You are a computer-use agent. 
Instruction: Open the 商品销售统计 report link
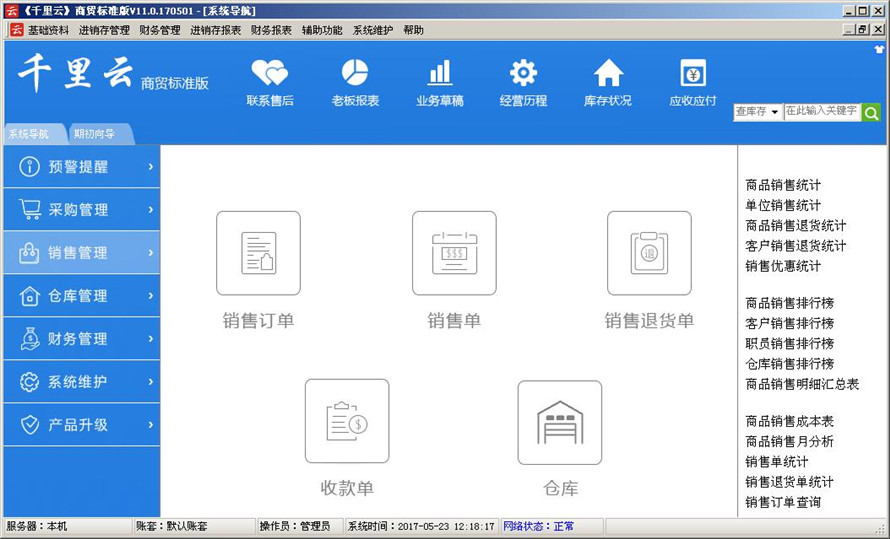pos(783,185)
